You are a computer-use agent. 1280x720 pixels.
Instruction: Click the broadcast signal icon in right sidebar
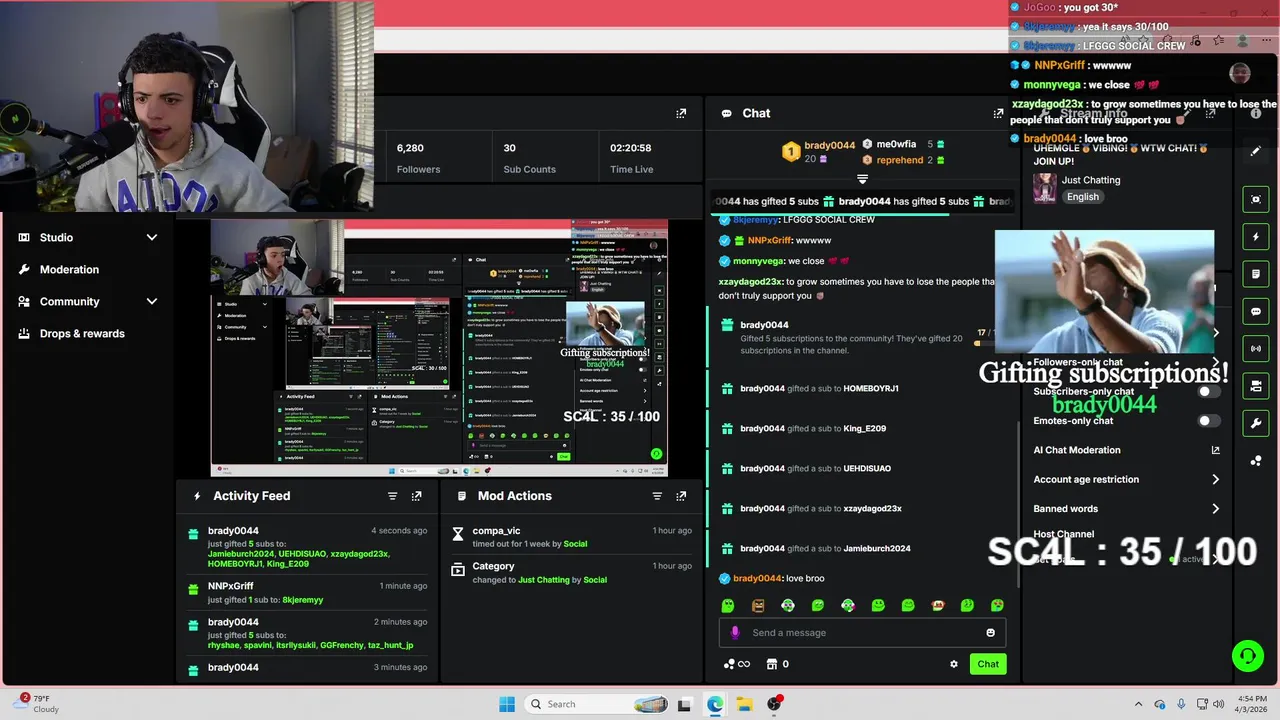pyautogui.click(x=1256, y=348)
